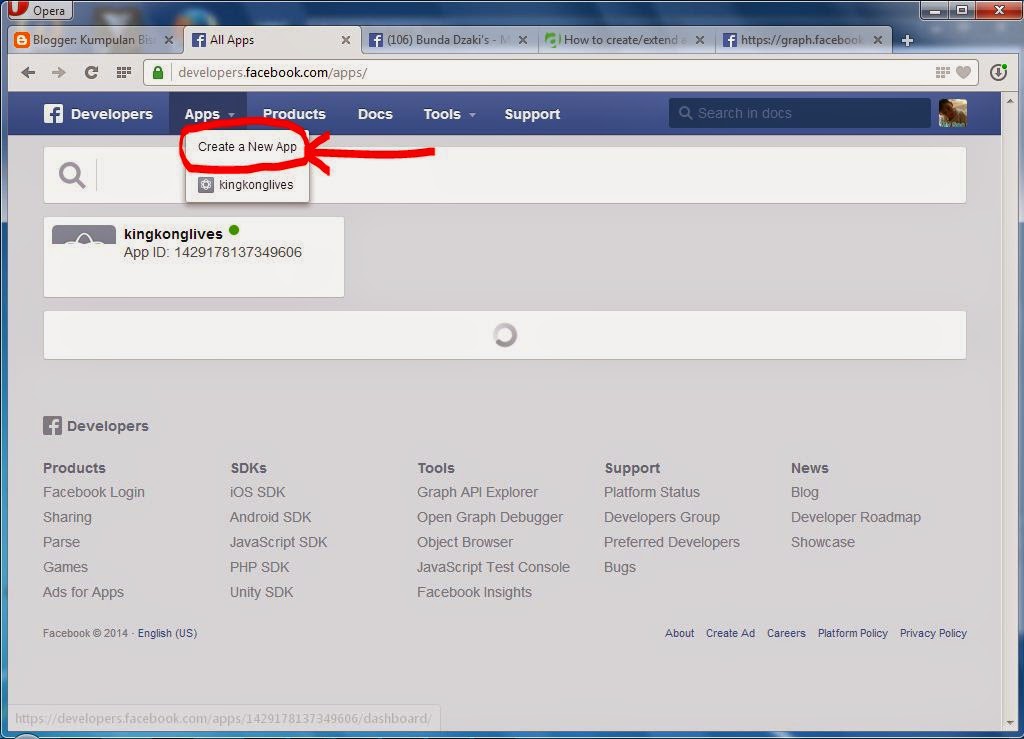The height and width of the screenshot is (739, 1024).
Task: Click the heart bookmark icon in address bar
Action: (x=963, y=72)
